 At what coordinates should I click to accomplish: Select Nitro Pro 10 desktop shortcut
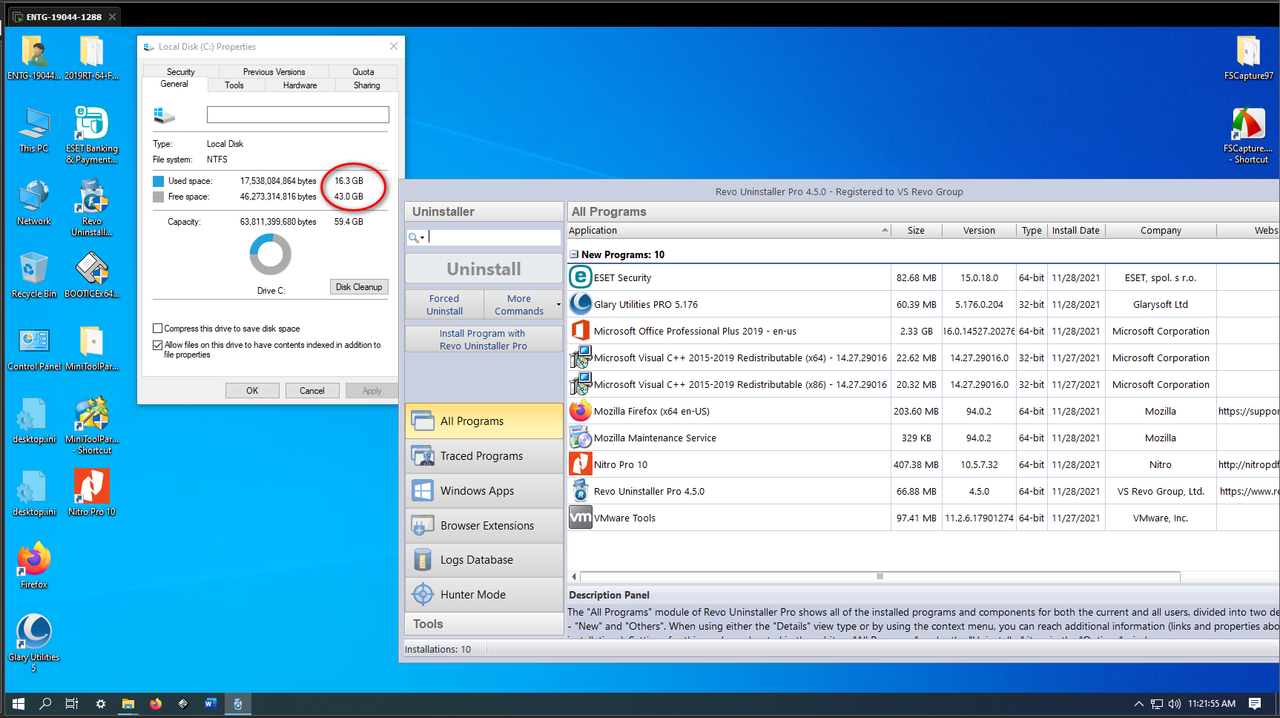[x=92, y=493]
